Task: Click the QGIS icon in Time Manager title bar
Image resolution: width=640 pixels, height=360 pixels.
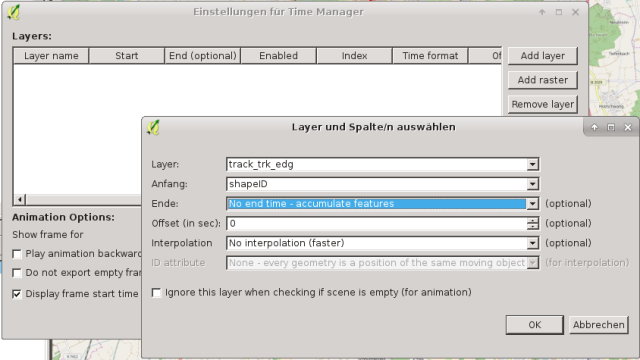Action: coord(14,12)
